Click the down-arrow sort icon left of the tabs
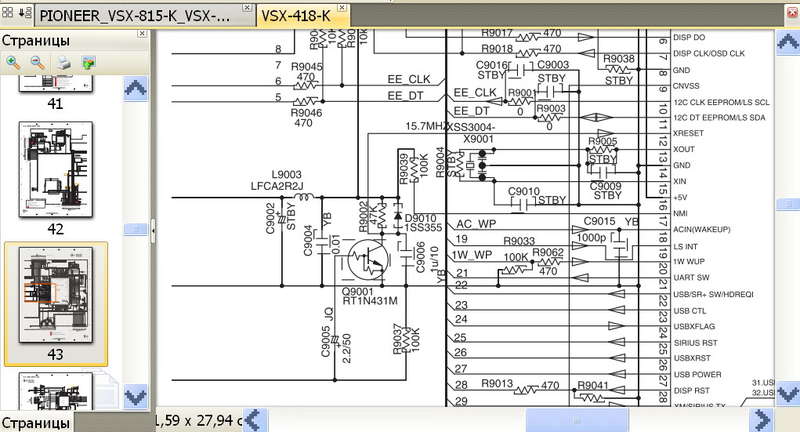 [x=25, y=13]
